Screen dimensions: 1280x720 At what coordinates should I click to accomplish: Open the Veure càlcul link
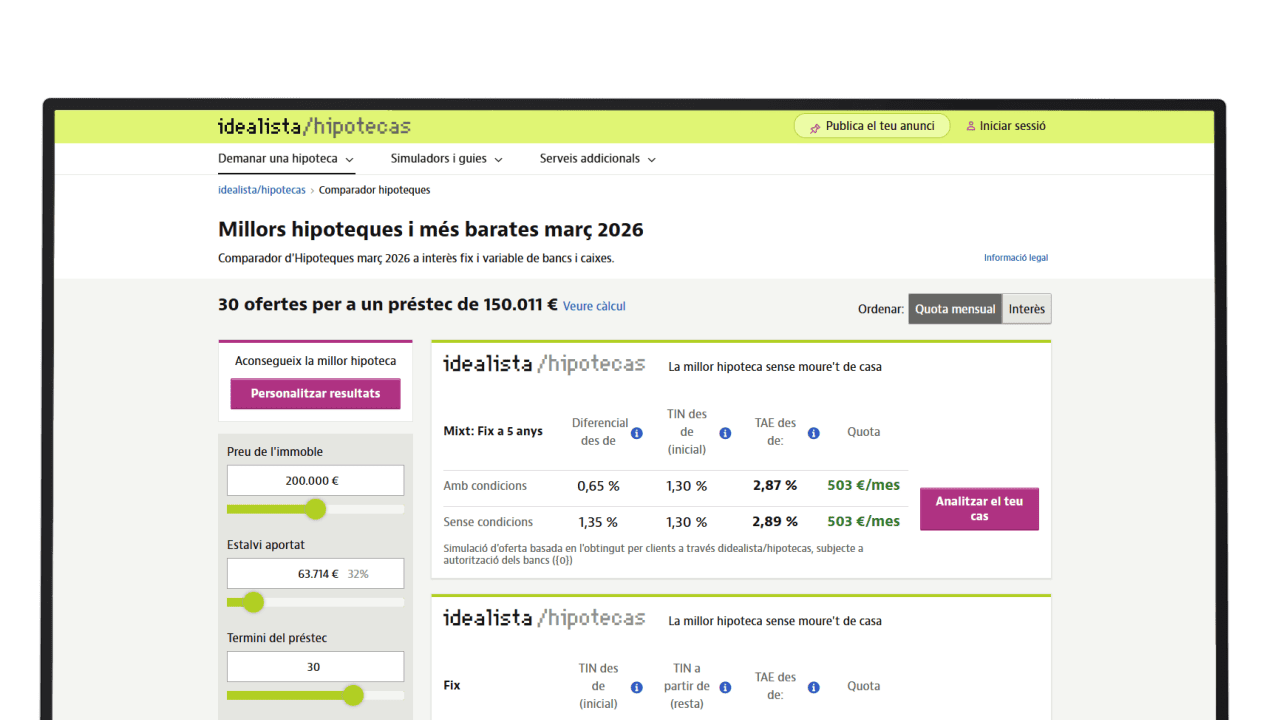[594, 306]
